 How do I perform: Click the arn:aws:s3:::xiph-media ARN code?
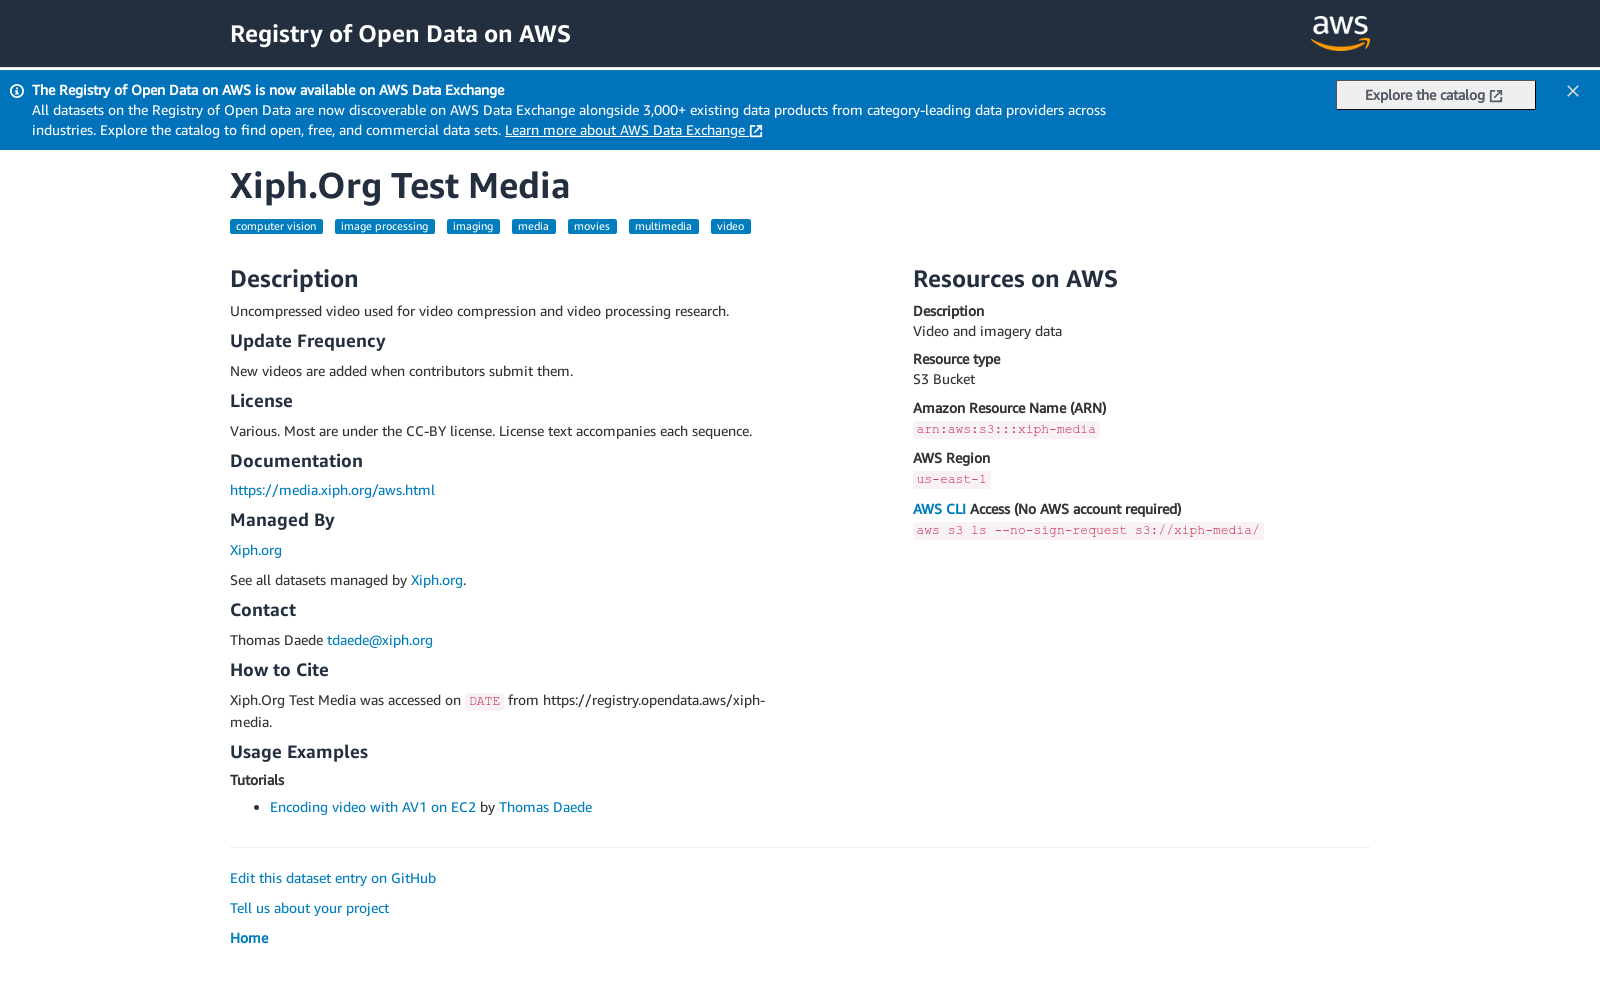click(x=1006, y=430)
